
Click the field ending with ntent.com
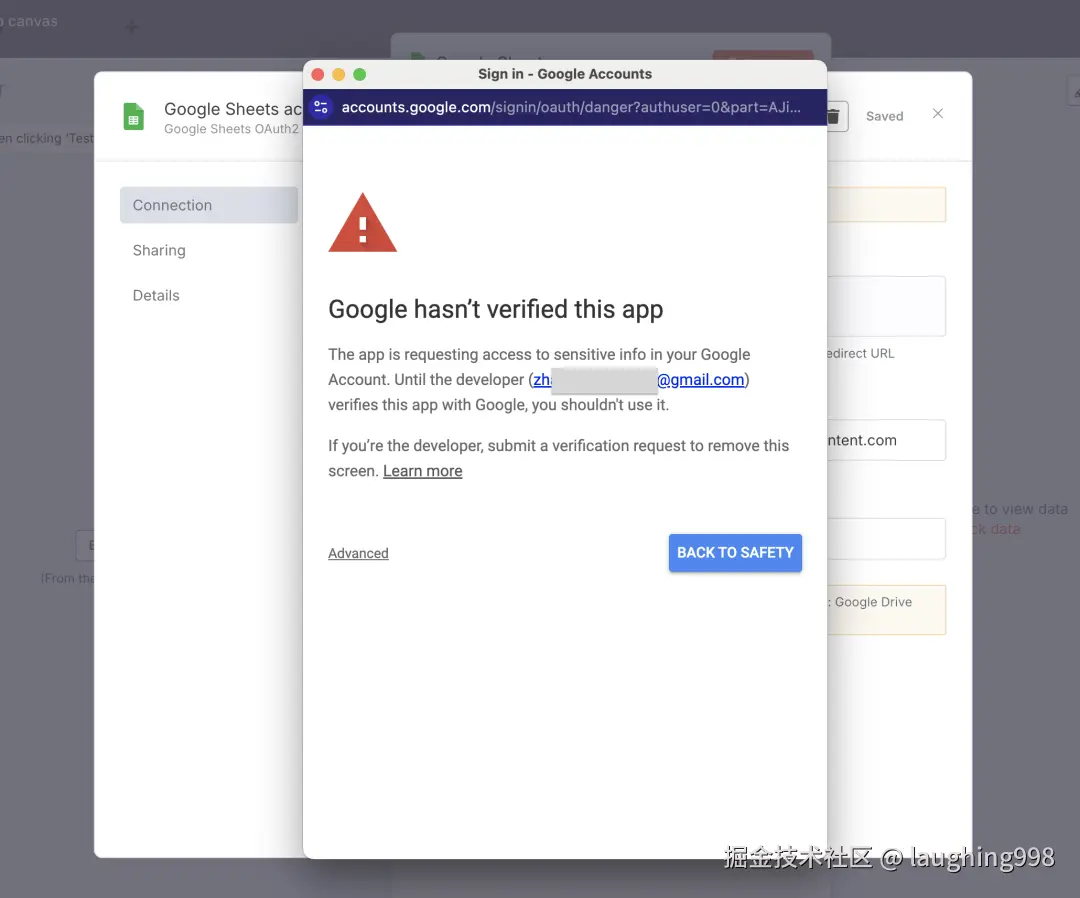coord(886,440)
